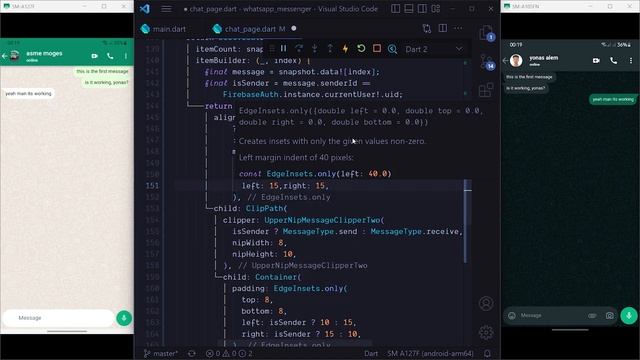This screenshot has width=640, height=360.
Task: Go back in the asme moges chat
Action: click(x=5, y=56)
